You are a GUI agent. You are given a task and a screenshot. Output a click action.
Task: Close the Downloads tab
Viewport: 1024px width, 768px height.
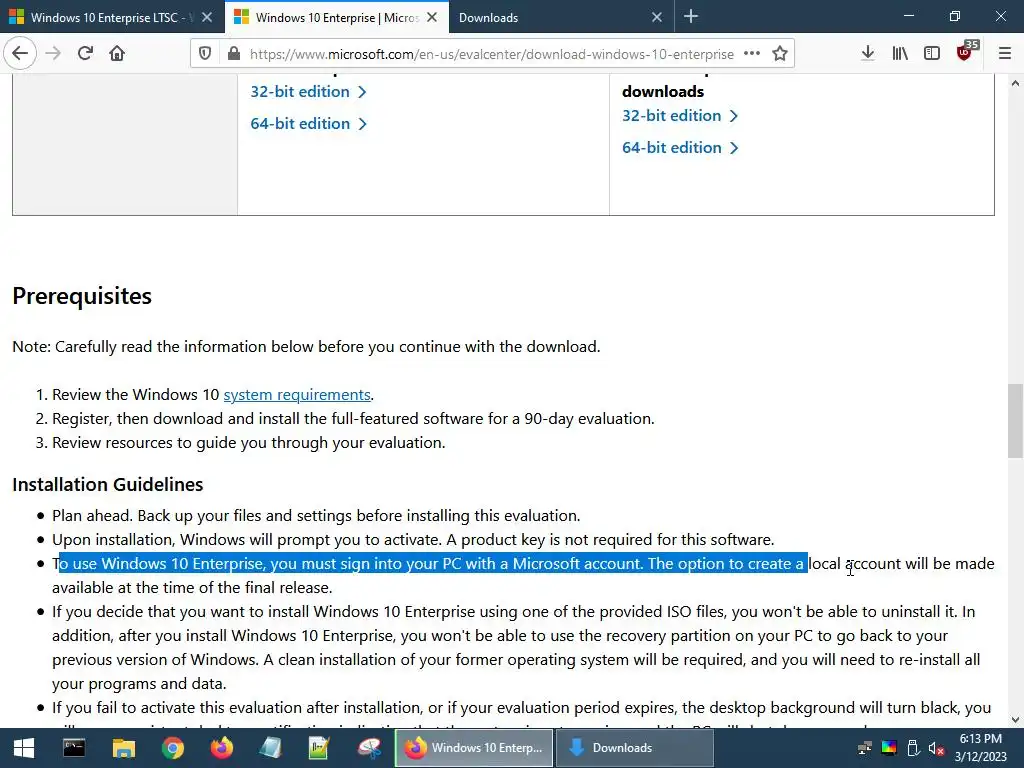[657, 18]
